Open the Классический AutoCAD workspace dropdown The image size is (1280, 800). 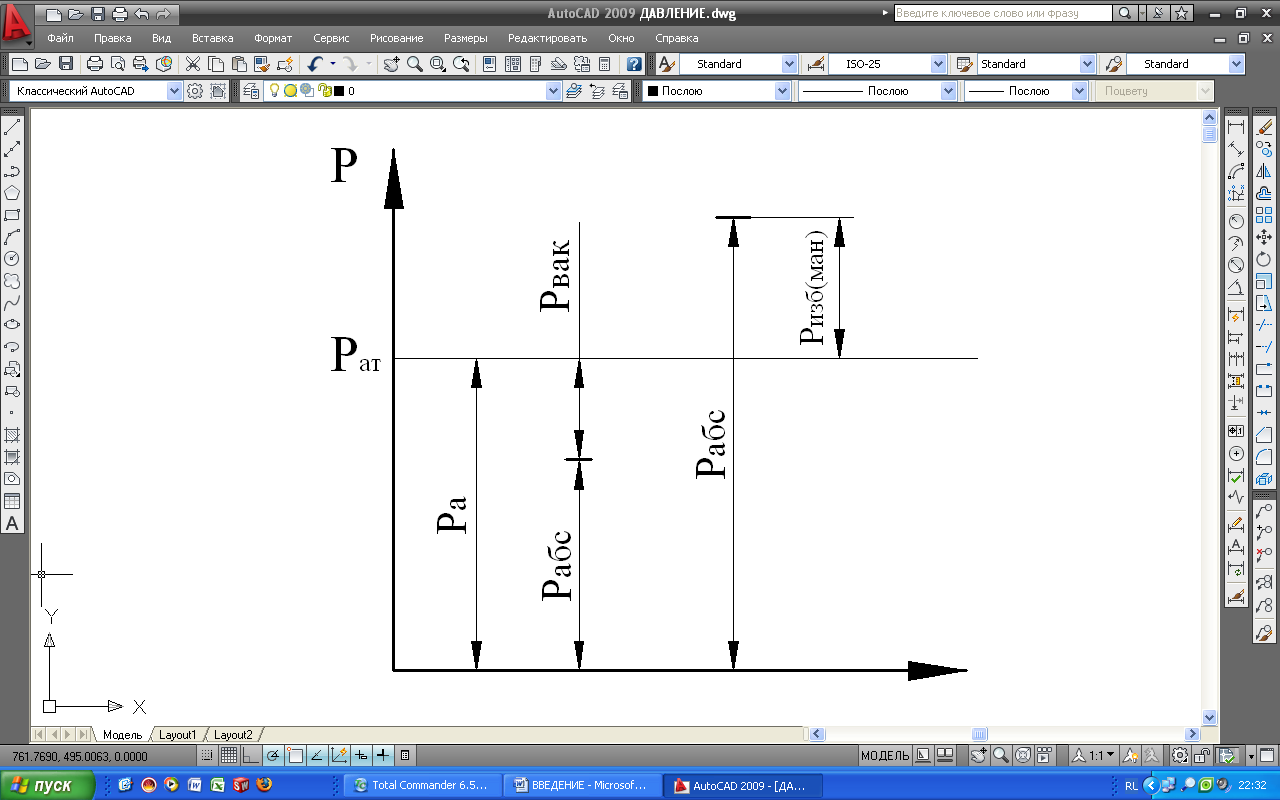(175, 91)
